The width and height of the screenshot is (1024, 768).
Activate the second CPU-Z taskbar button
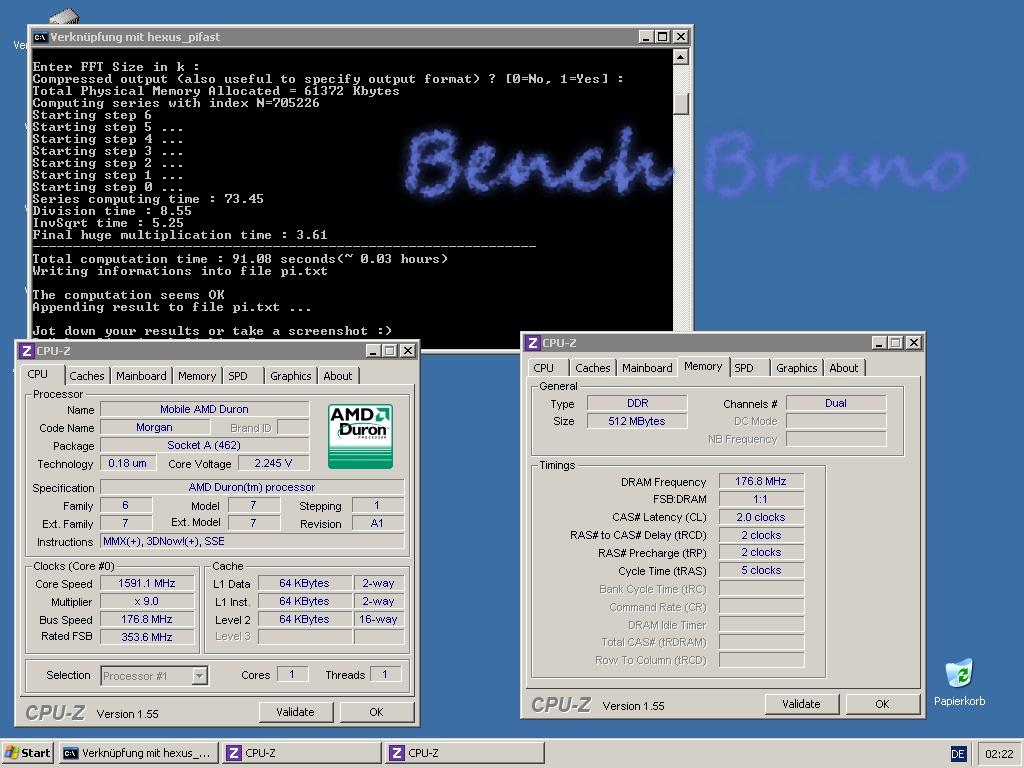pos(464,753)
